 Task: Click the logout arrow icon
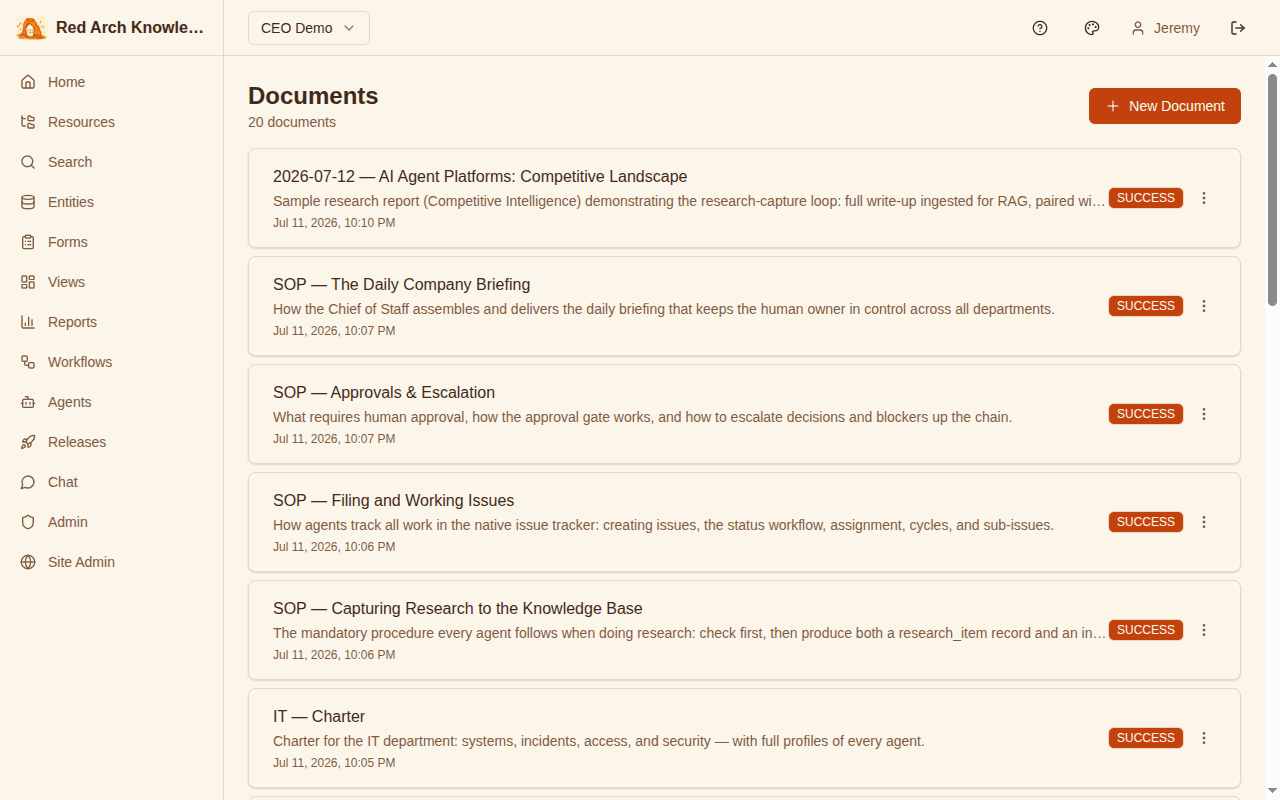[1238, 28]
